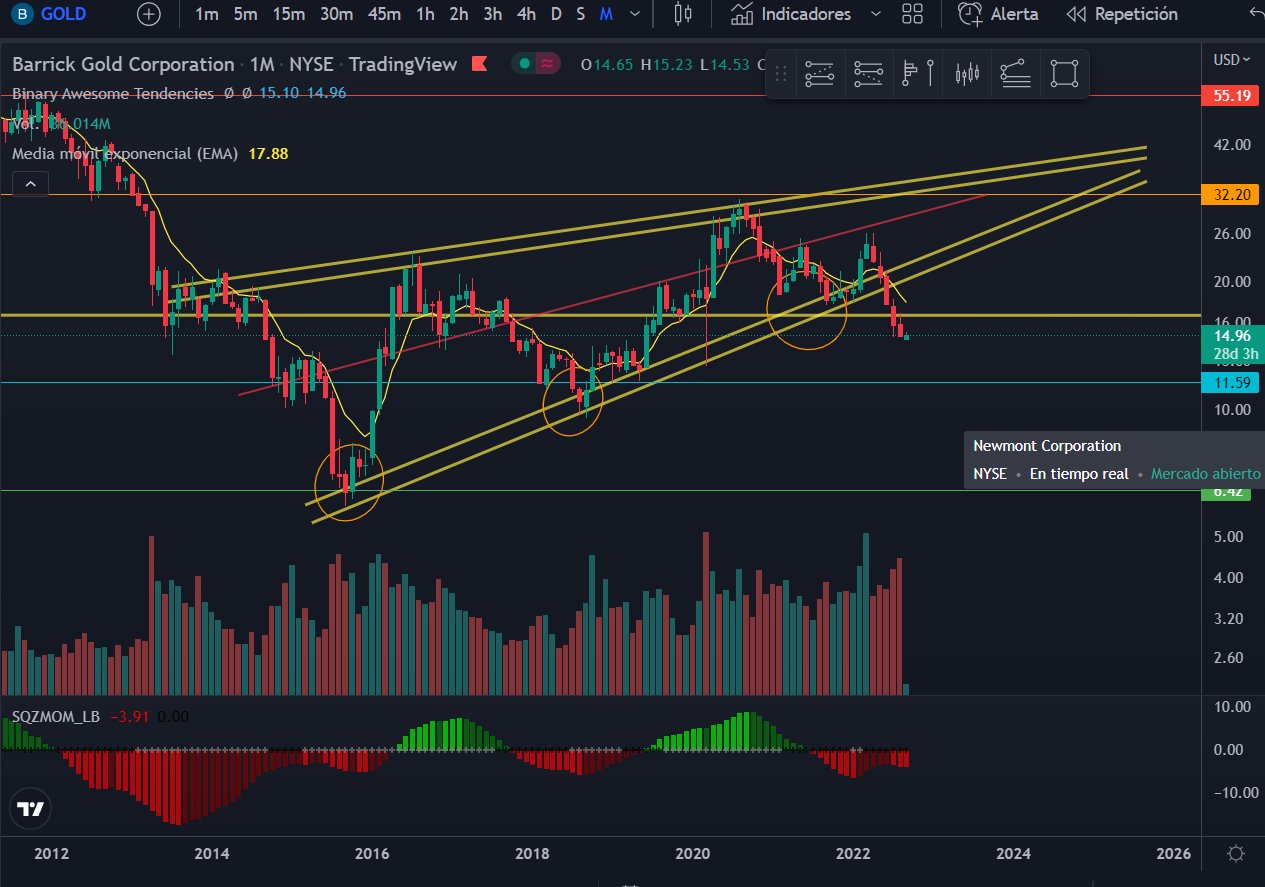This screenshot has height=887, width=1265.
Task: Click the SQZMOM value -3.91
Action: tap(130, 717)
